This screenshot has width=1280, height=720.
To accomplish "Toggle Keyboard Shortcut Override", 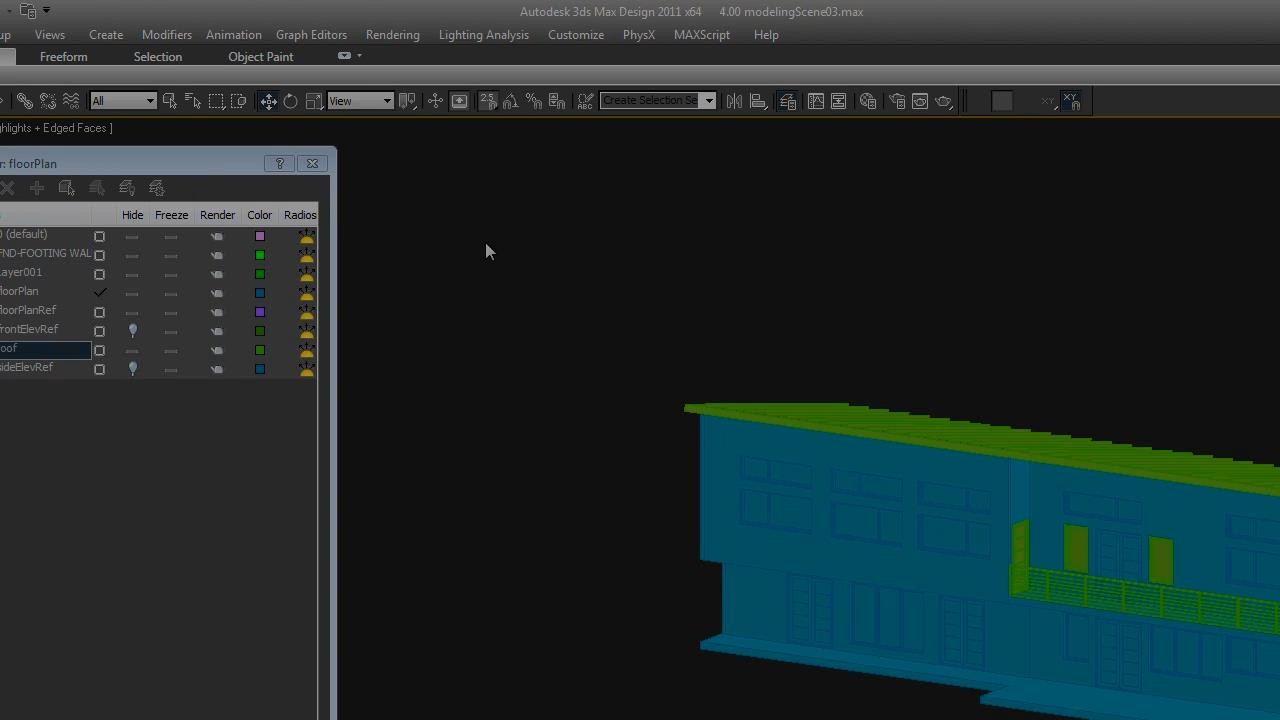I will tap(459, 101).
